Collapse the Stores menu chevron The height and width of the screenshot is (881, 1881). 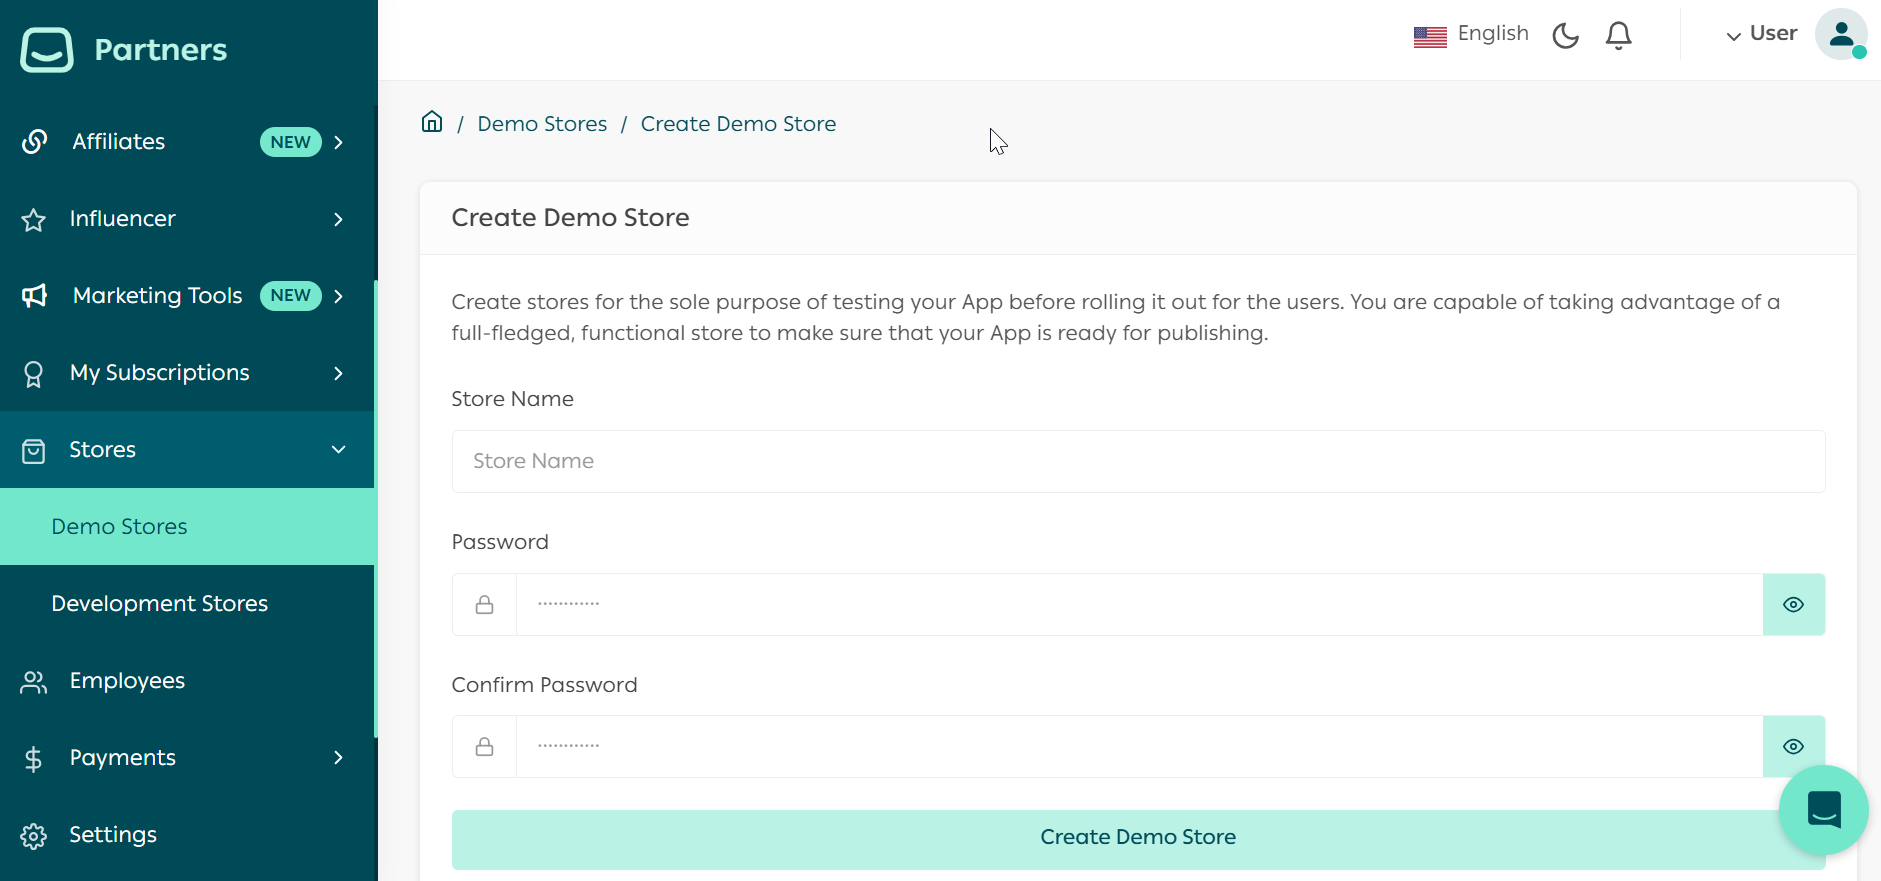click(x=338, y=450)
